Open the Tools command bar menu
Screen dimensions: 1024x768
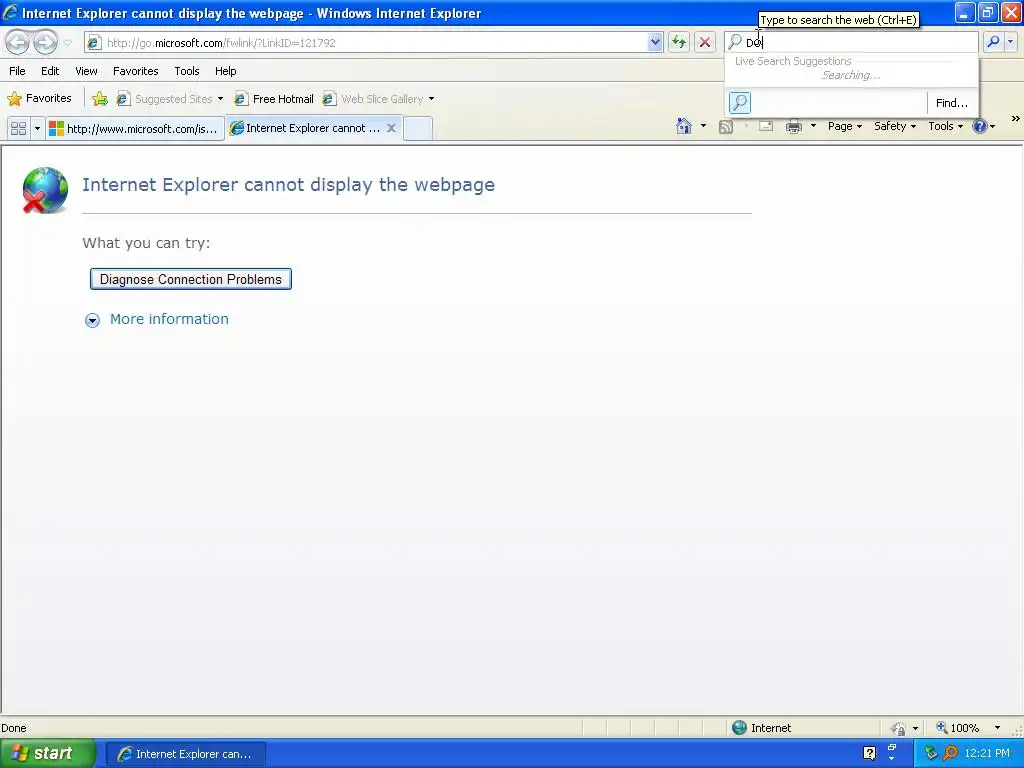tap(946, 126)
